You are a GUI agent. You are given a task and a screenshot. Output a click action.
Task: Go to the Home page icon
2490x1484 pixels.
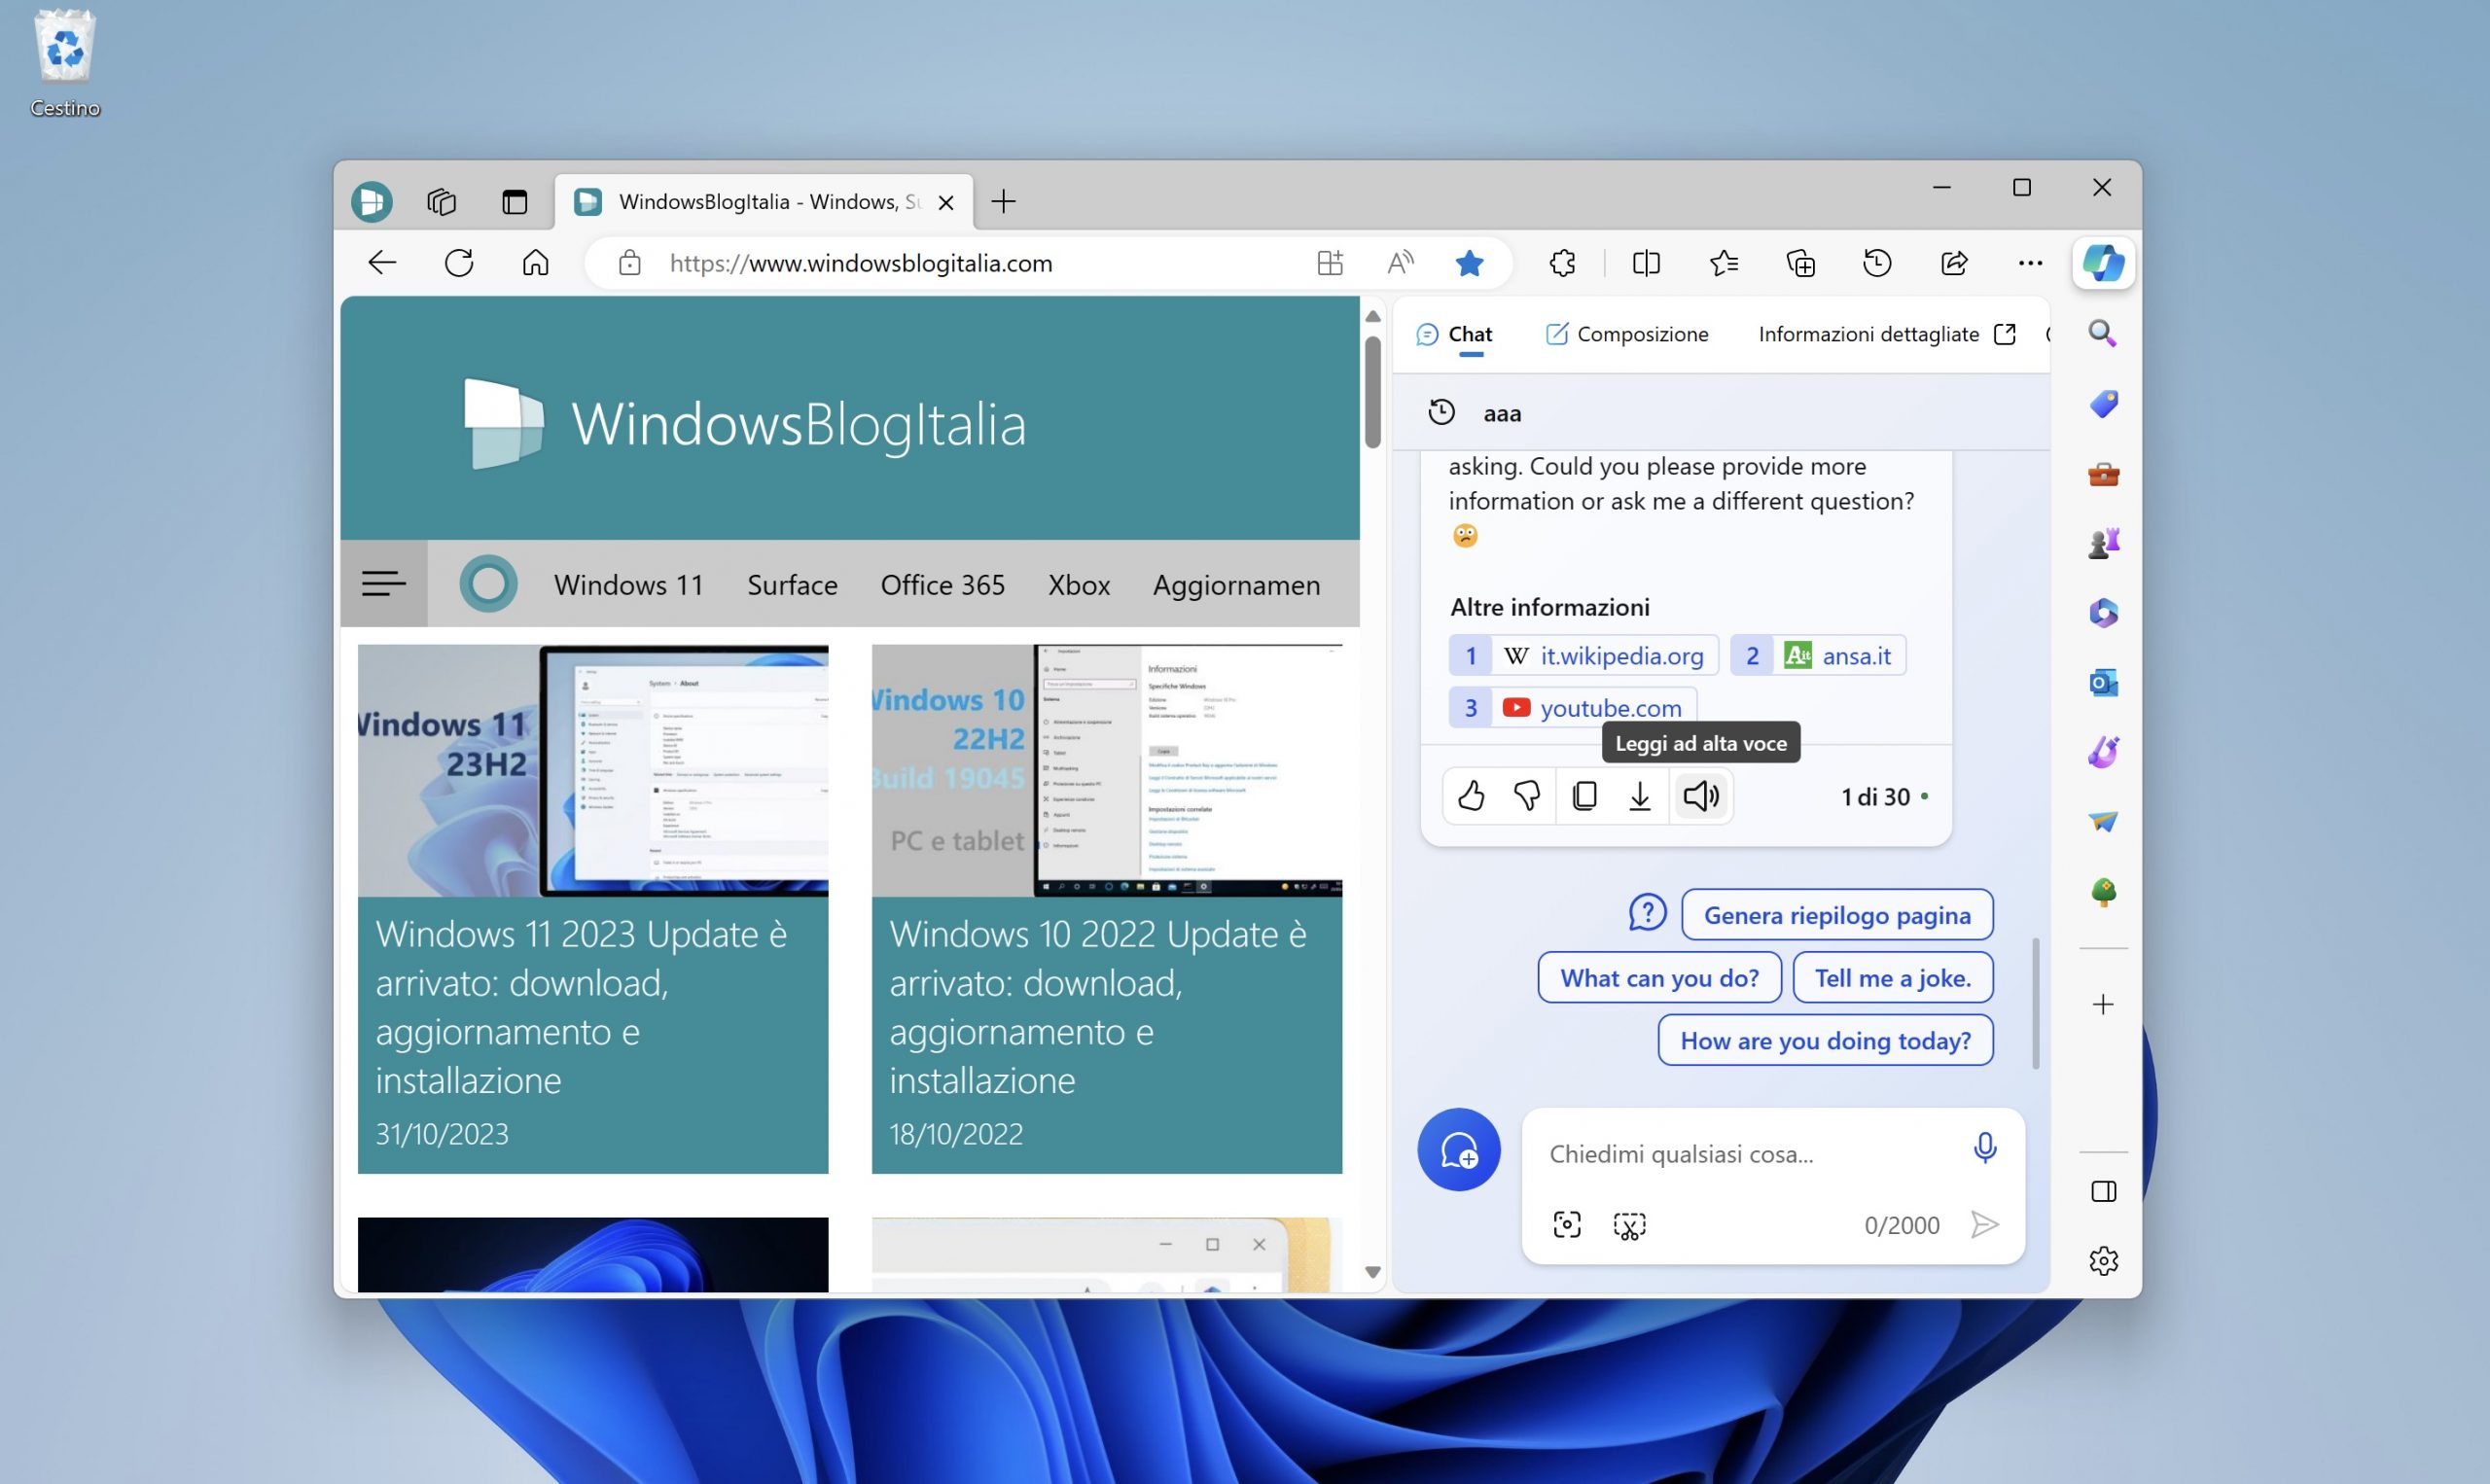click(536, 263)
